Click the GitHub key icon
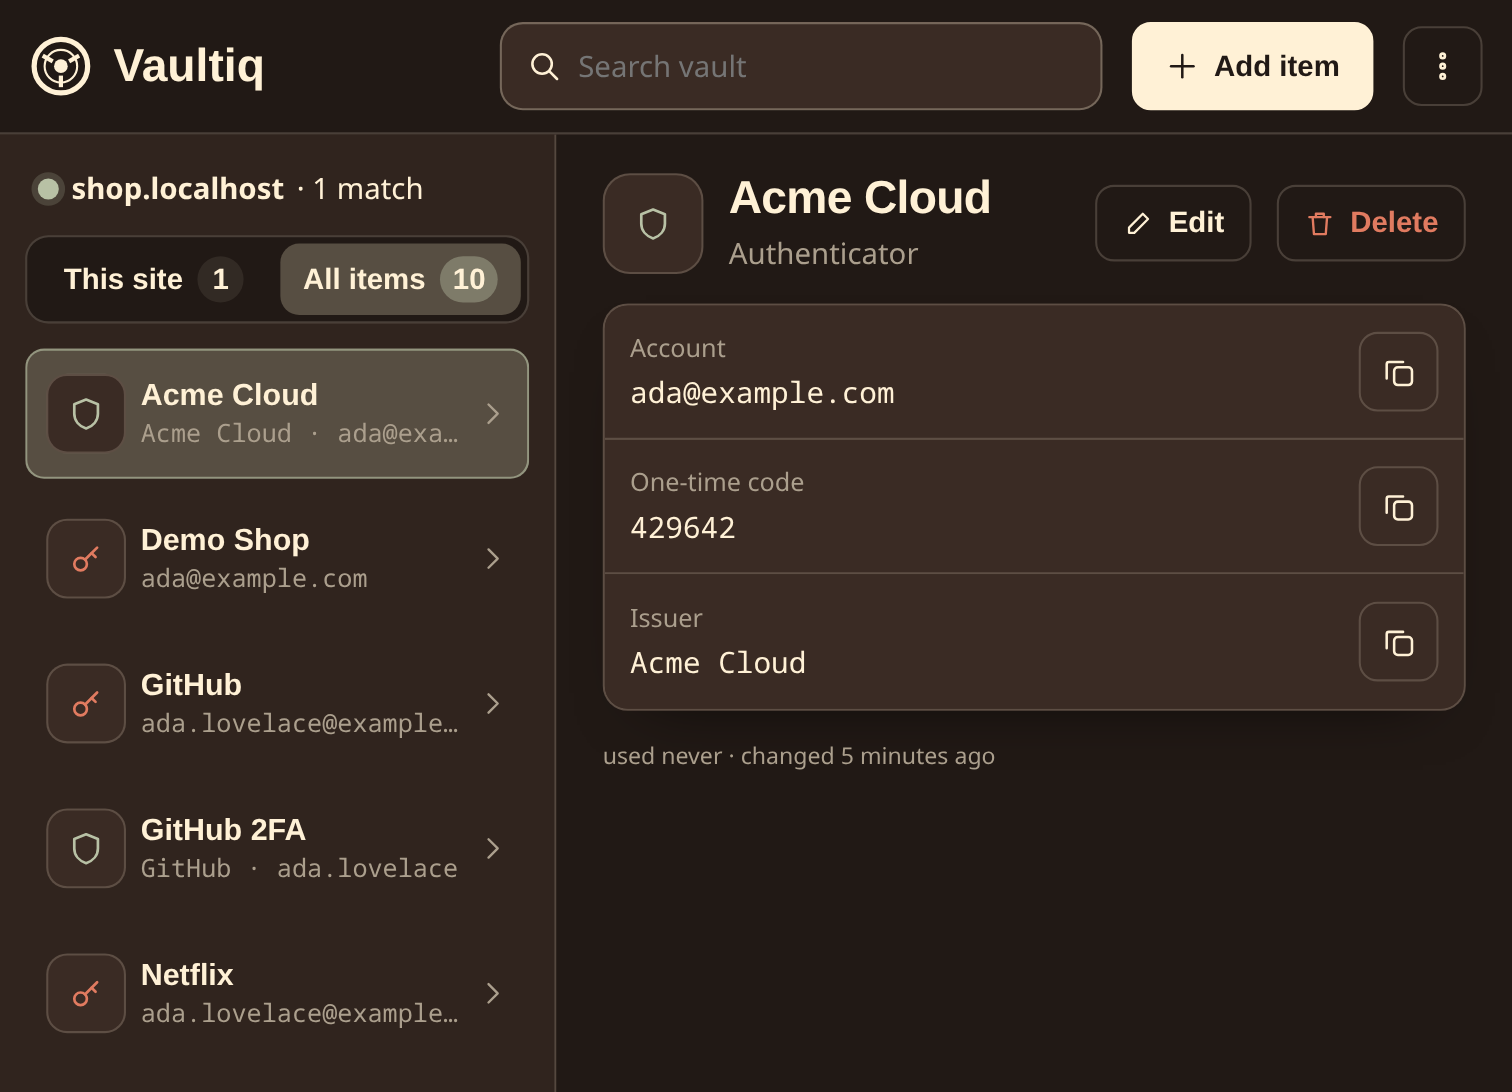The height and width of the screenshot is (1092, 1512). (86, 704)
